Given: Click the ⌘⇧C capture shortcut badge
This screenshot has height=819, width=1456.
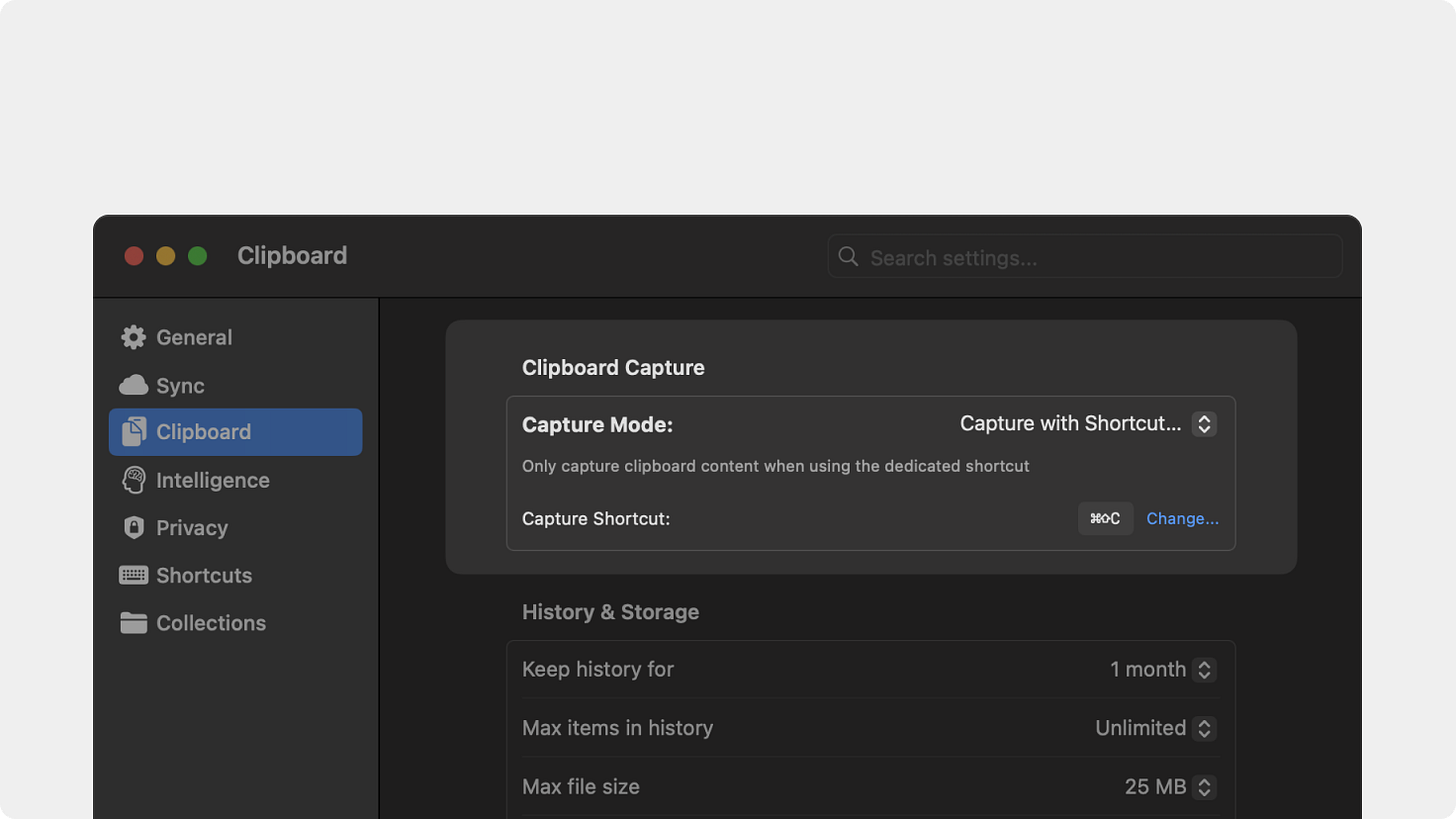Looking at the screenshot, I should coord(1105,519).
